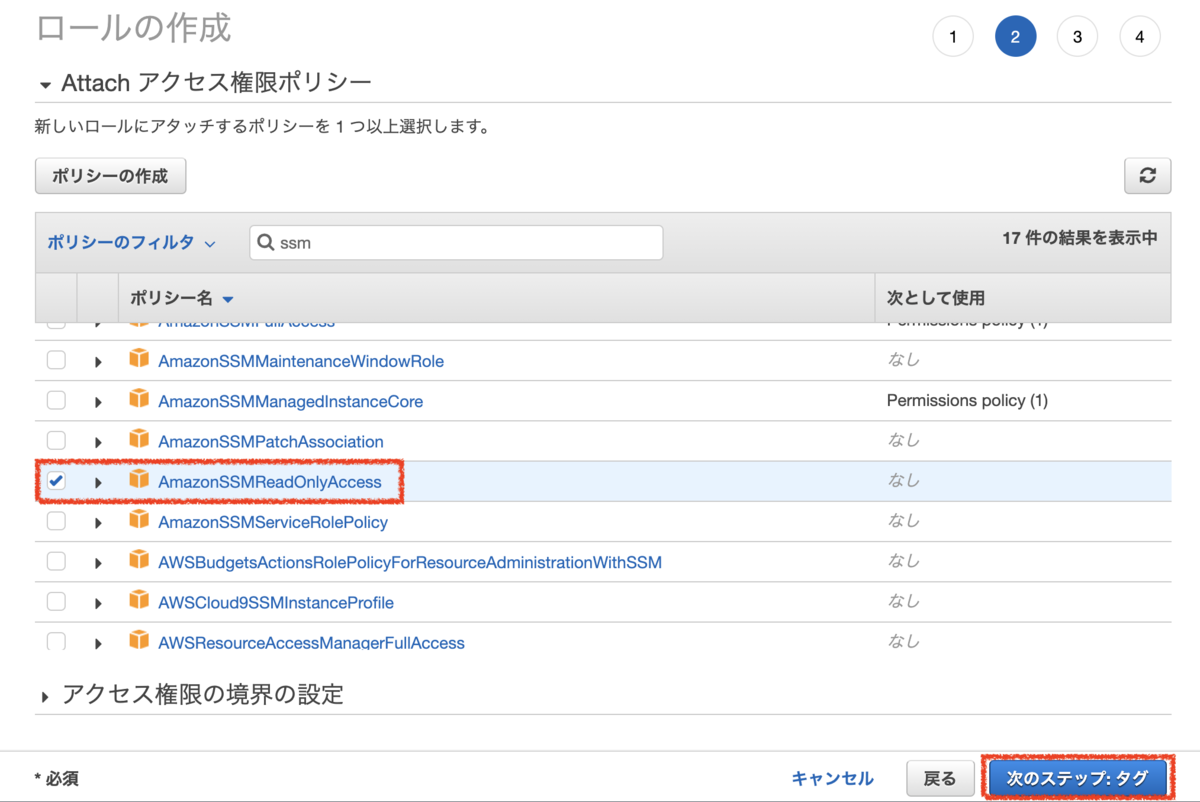The height and width of the screenshot is (802, 1200).
Task: Click the policy icon beside AWSBudgetsActionsRolePolicyForResourceAdministrationWithSSM
Action: (139, 561)
